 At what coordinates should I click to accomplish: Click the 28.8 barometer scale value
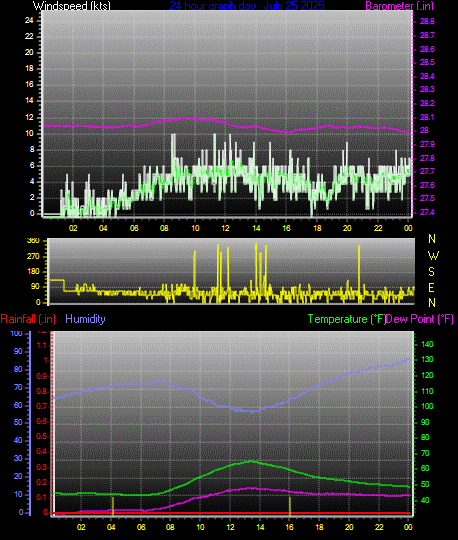pyautogui.click(x=427, y=21)
